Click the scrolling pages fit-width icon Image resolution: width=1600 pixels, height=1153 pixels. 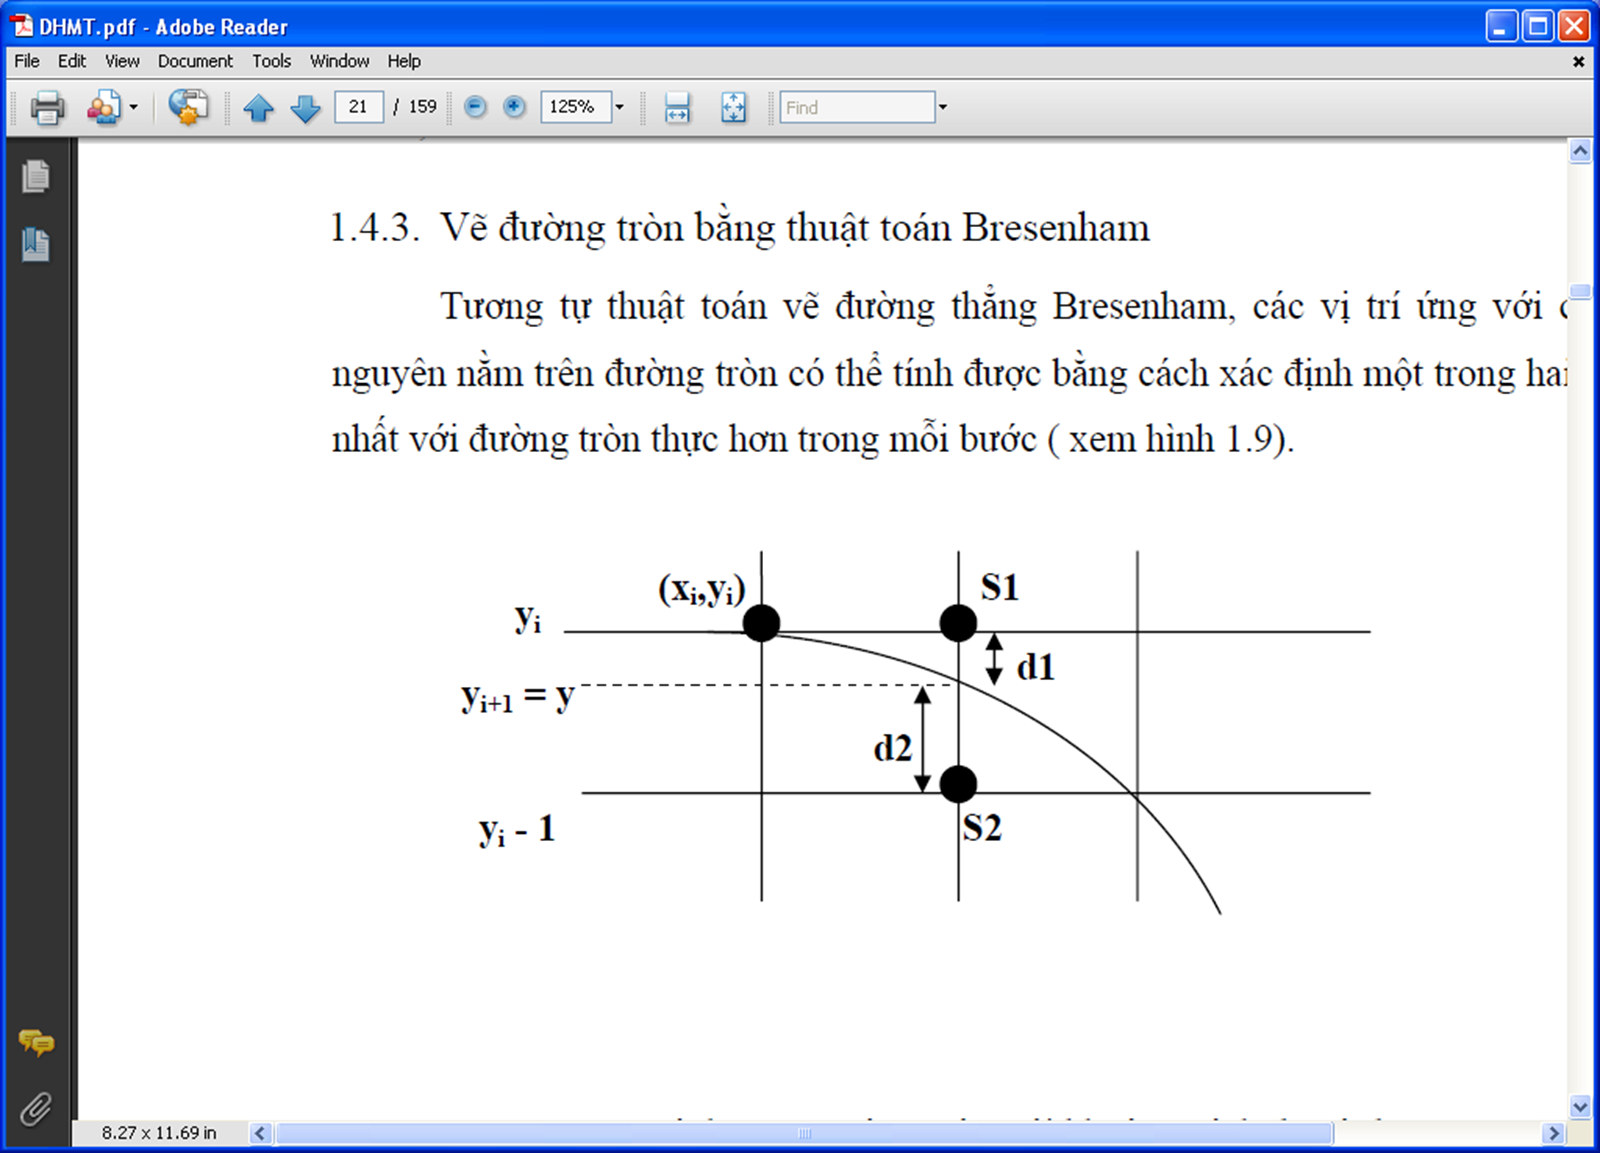coord(677,107)
